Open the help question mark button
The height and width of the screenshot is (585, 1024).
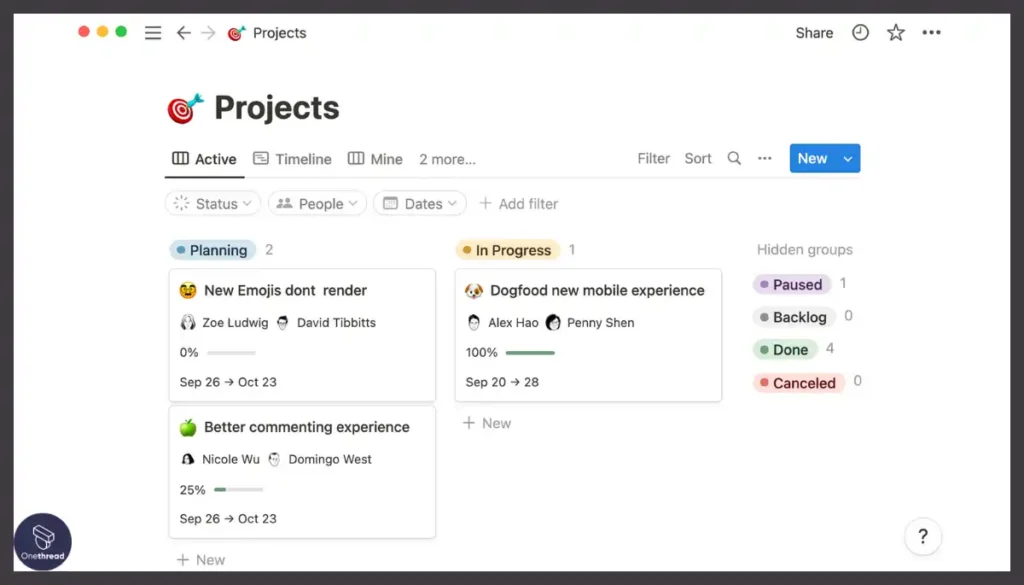tap(922, 536)
